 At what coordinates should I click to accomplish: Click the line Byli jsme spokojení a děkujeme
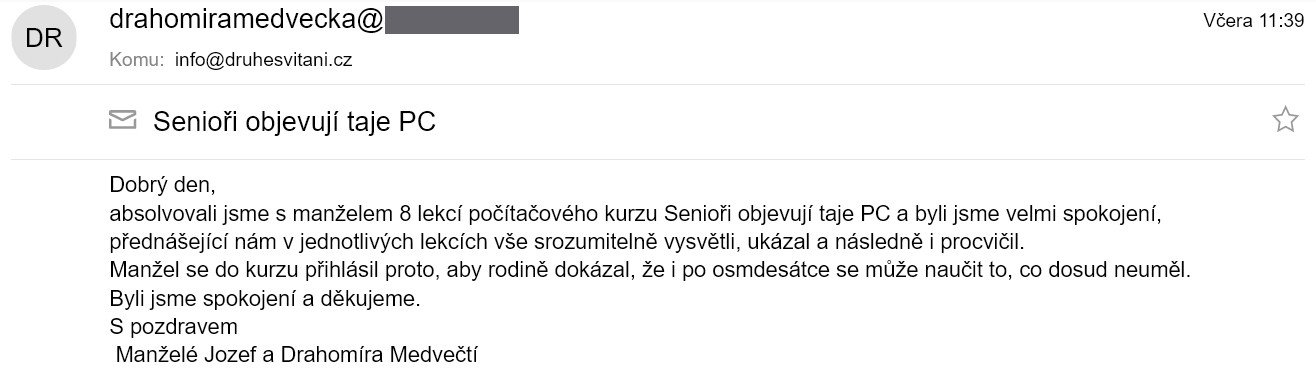pyautogui.click(x=266, y=298)
